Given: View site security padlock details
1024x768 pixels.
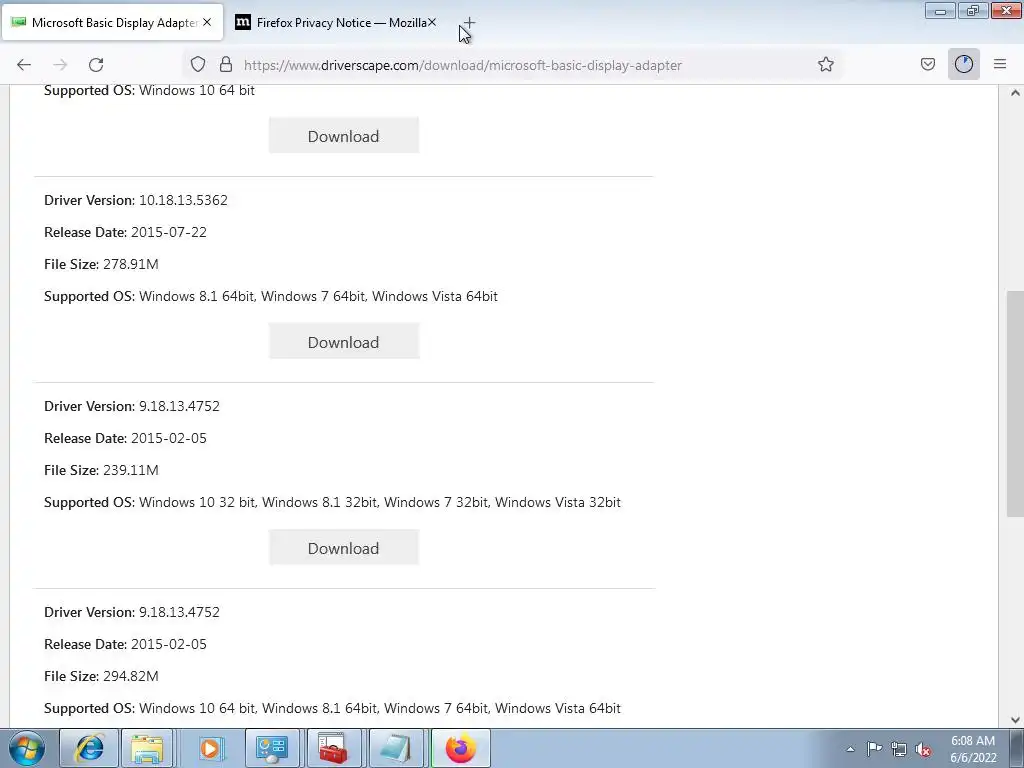Looking at the screenshot, I should pos(226,64).
